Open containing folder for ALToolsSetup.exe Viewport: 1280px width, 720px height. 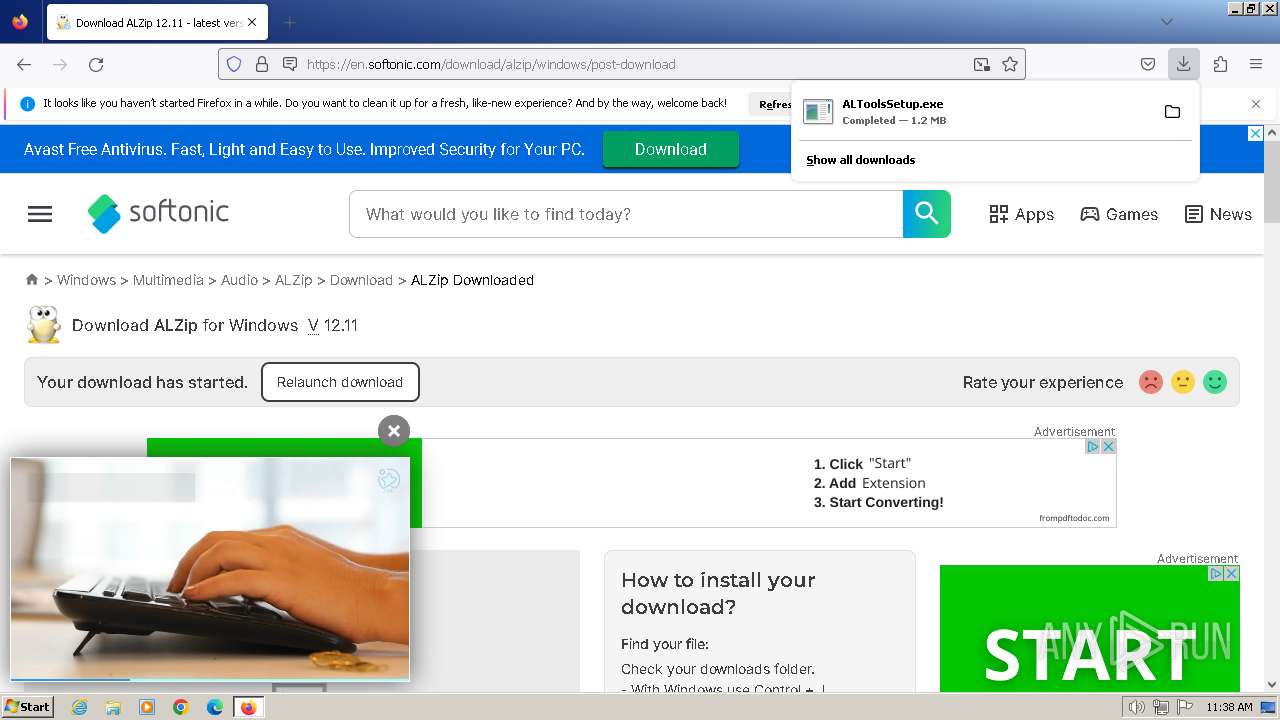(1172, 112)
